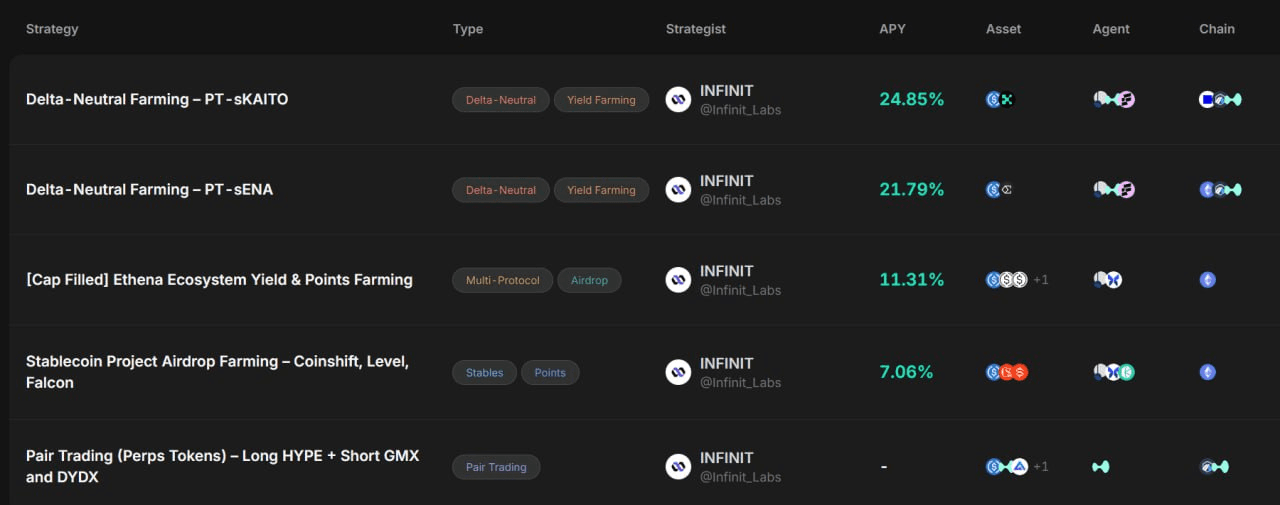Click the agent icons in the PT-sENA row

tap(1114, 189)
